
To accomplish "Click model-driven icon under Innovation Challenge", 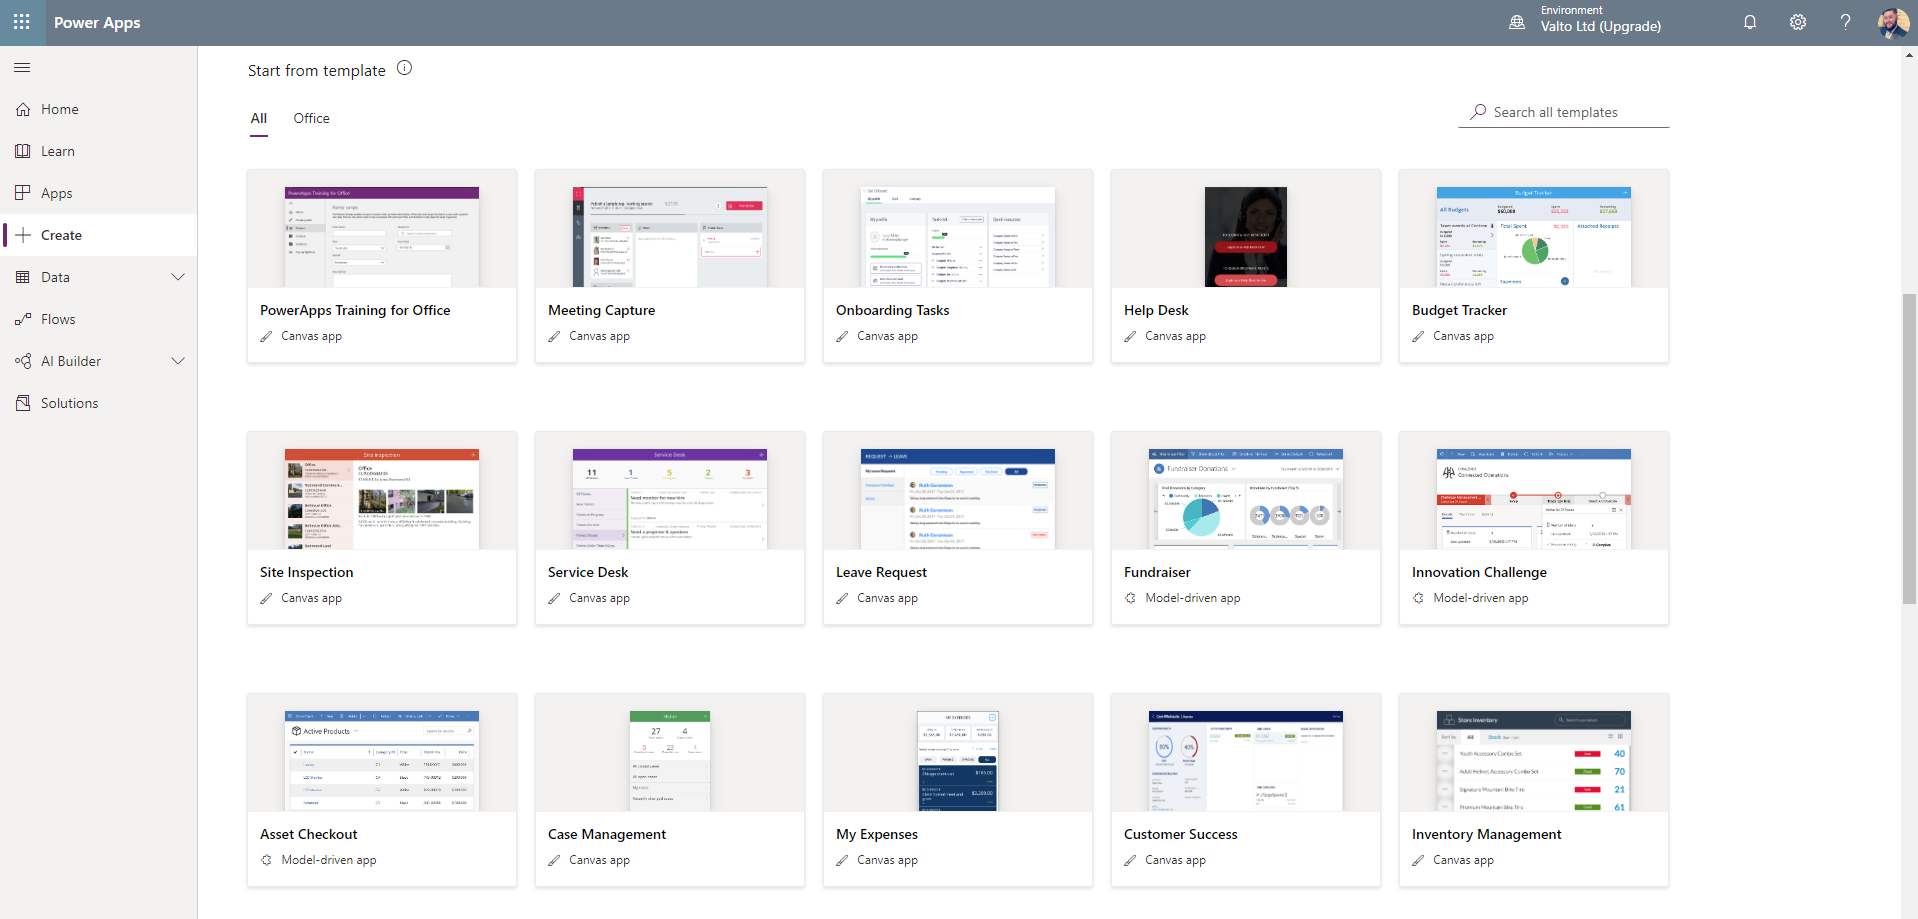I will tap(1418, 598).
